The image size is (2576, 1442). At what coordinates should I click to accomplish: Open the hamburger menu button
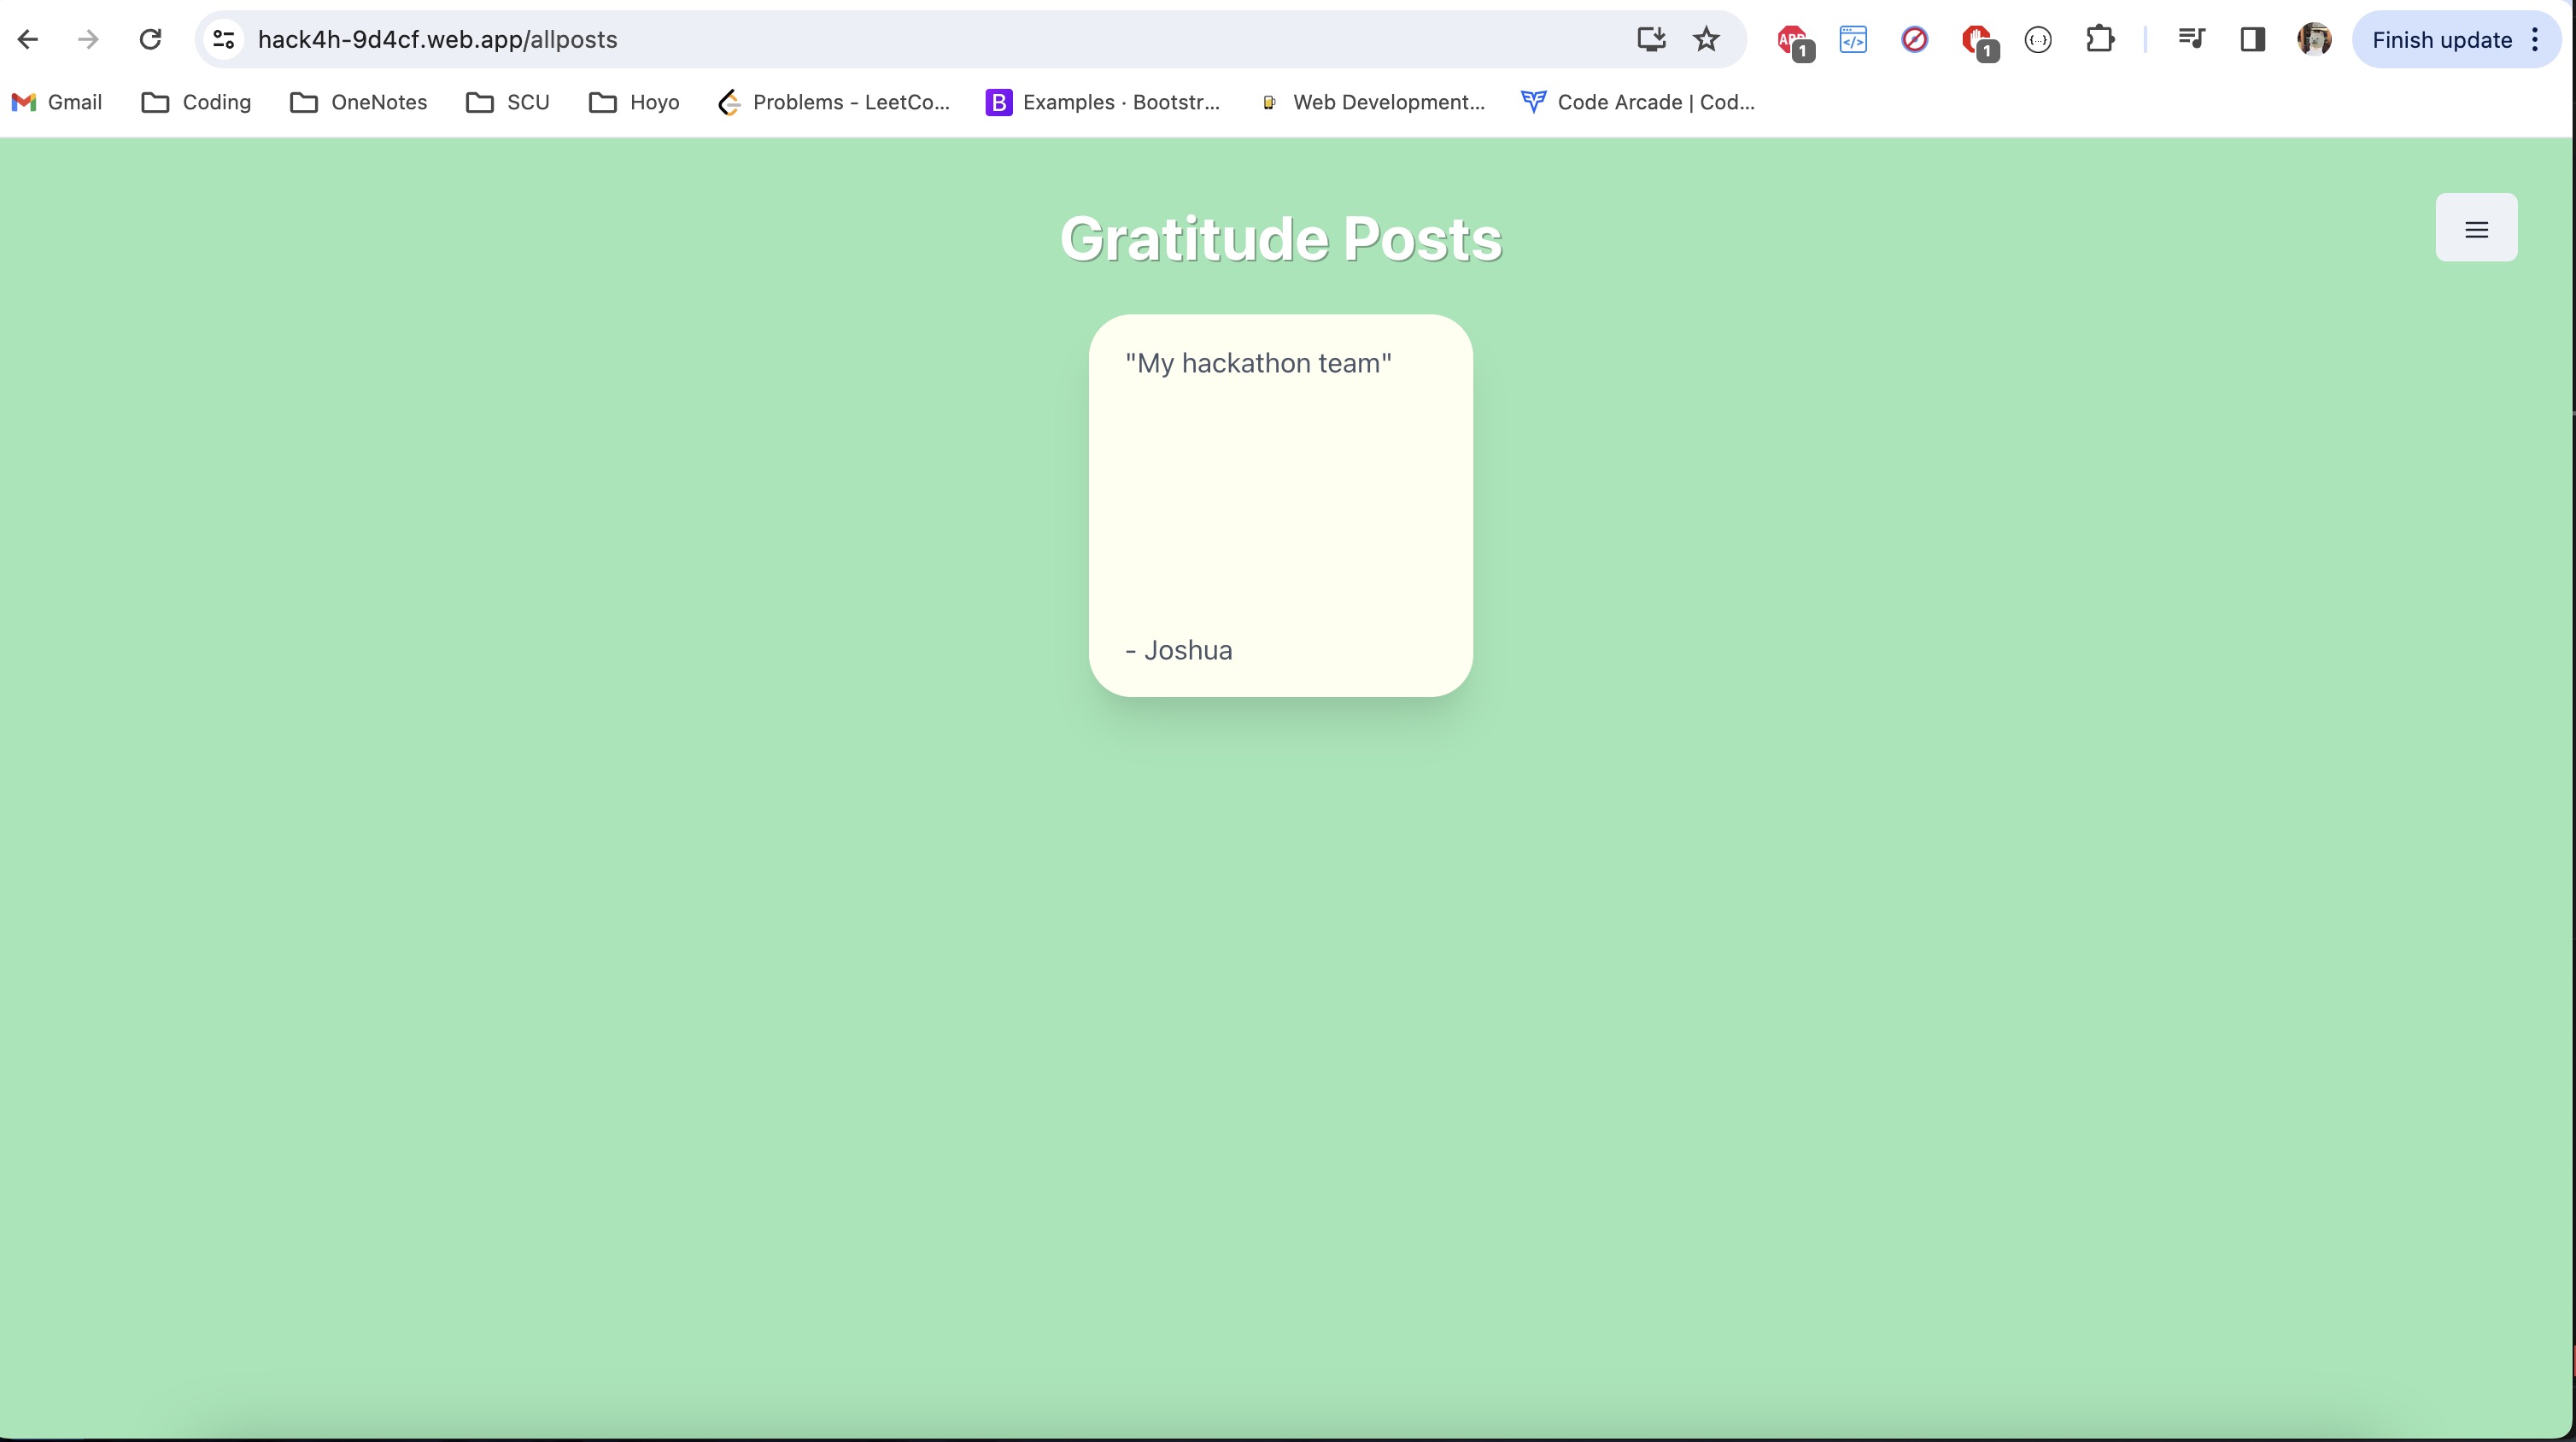(x=2475, y=228)
